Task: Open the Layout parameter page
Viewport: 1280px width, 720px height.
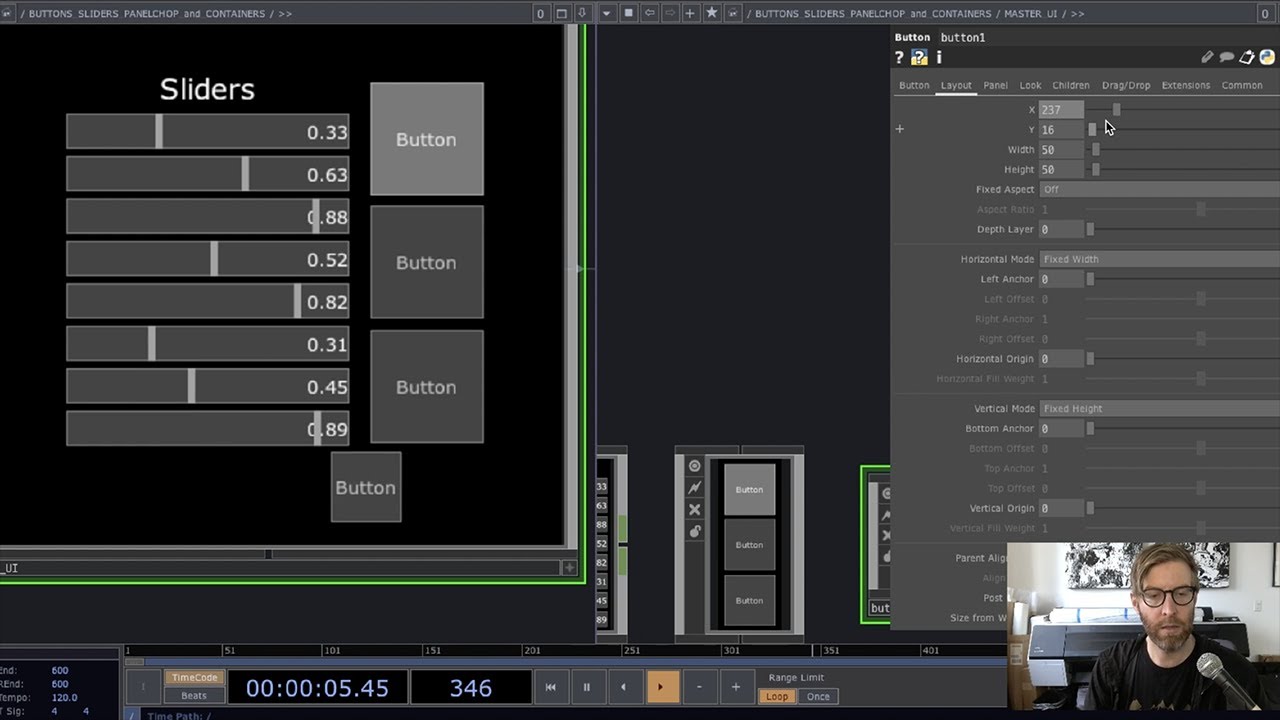Action: tap(956, 85)
